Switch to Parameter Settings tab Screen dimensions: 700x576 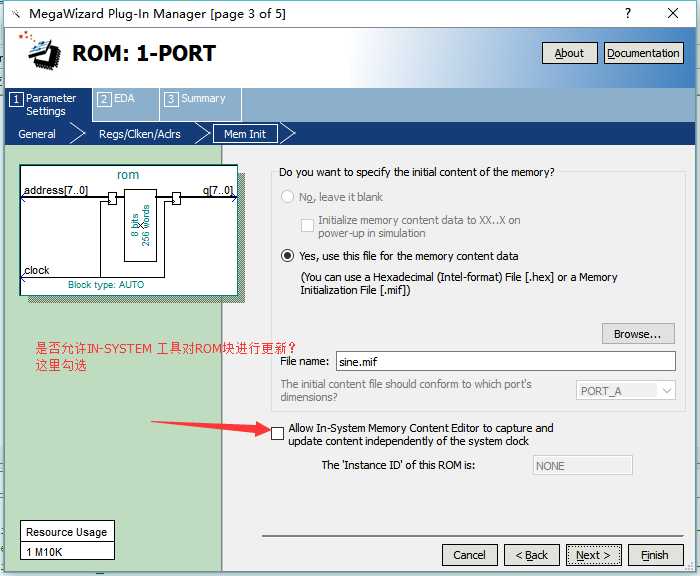(48, 104)
